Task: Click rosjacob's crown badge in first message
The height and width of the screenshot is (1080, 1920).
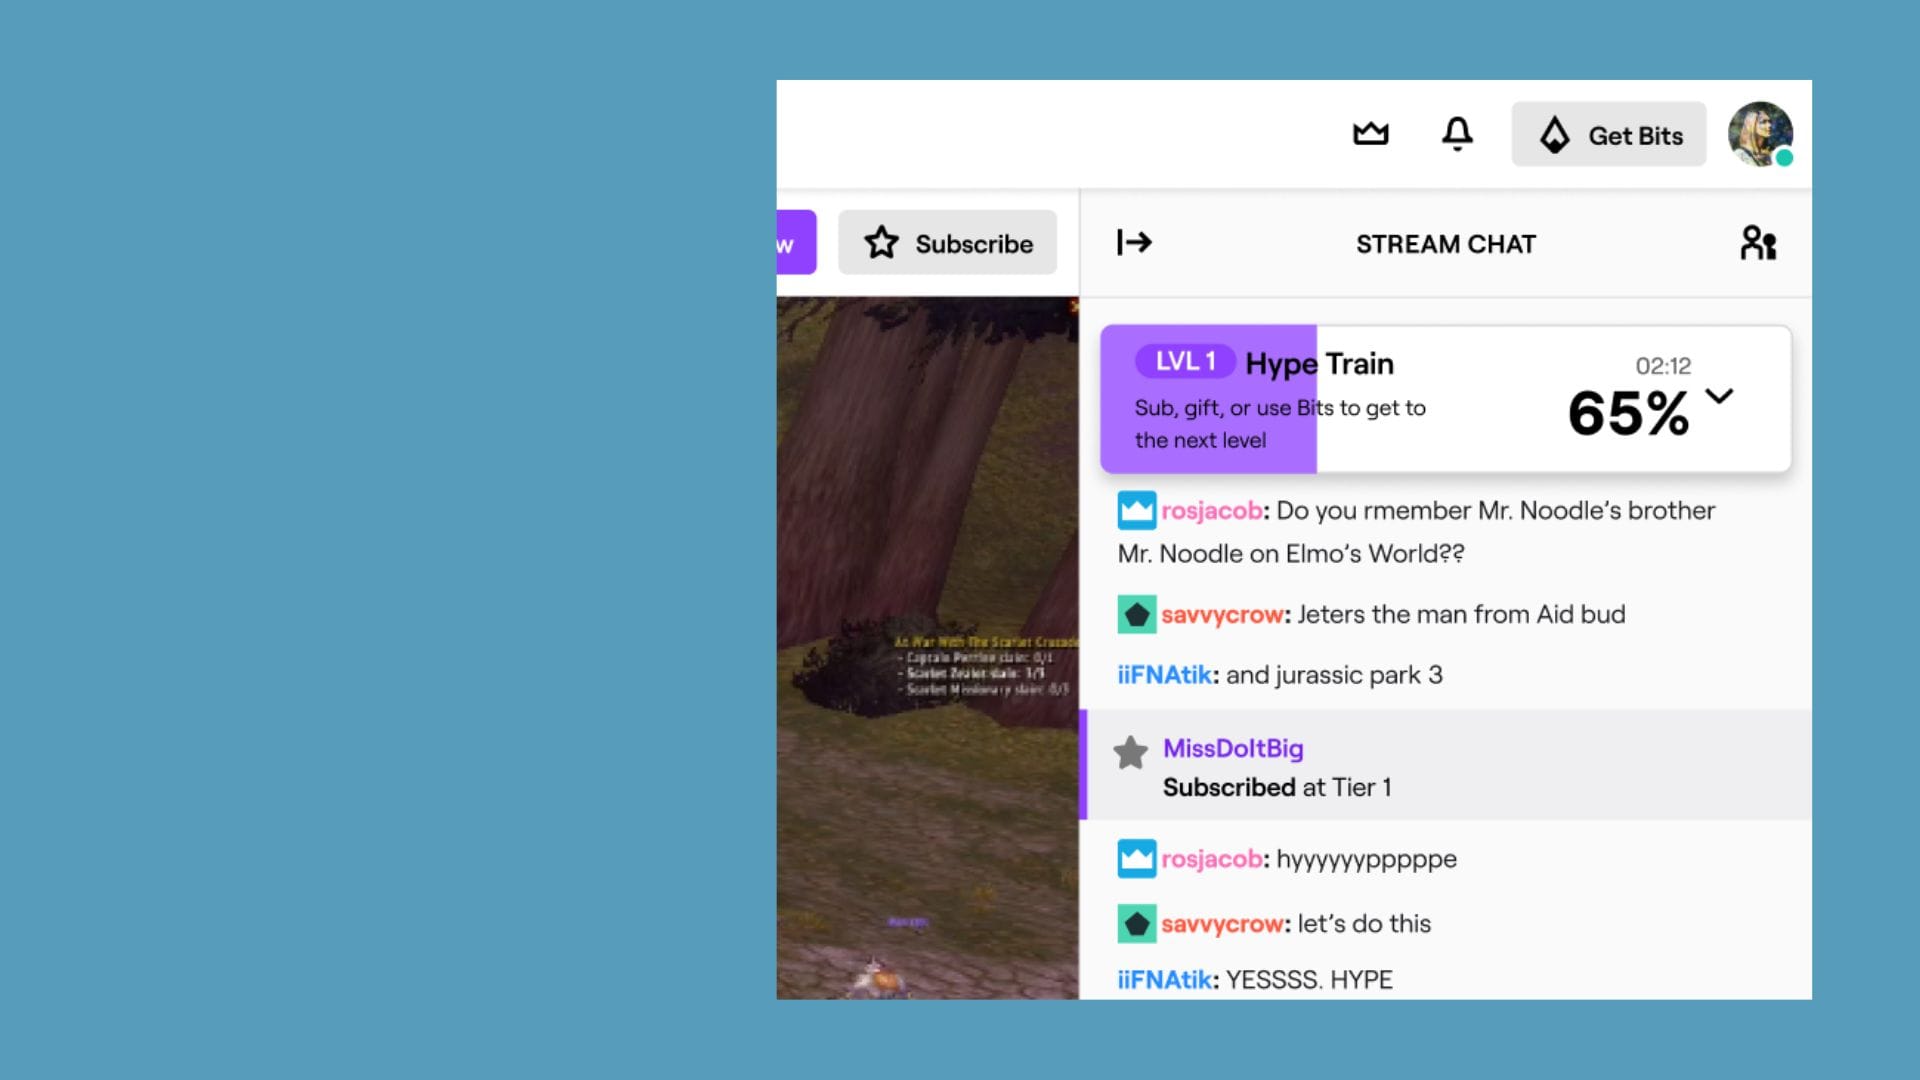Action: 1136,511
